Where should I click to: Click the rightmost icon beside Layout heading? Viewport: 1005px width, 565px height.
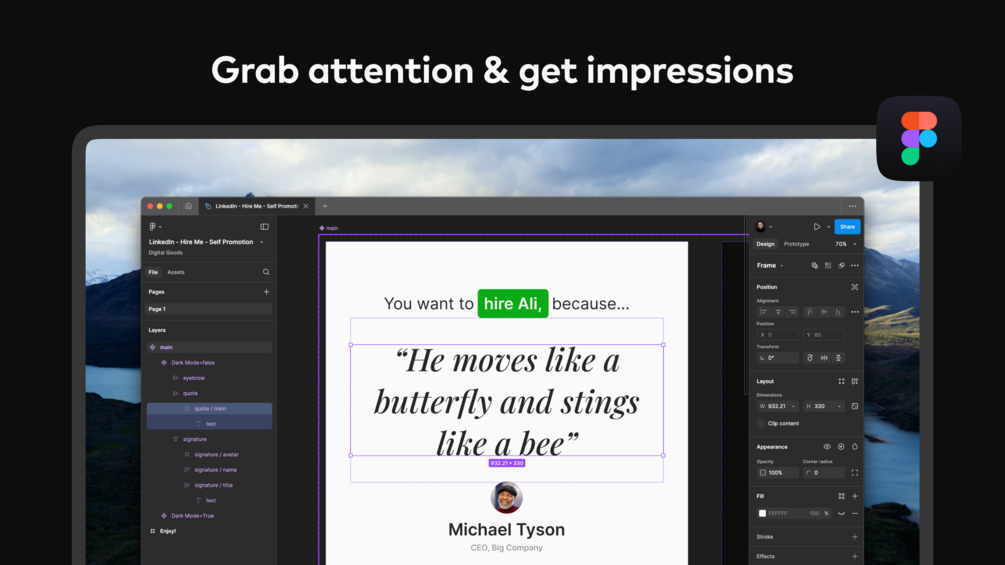pyautogui.click(x=854, y=381)
